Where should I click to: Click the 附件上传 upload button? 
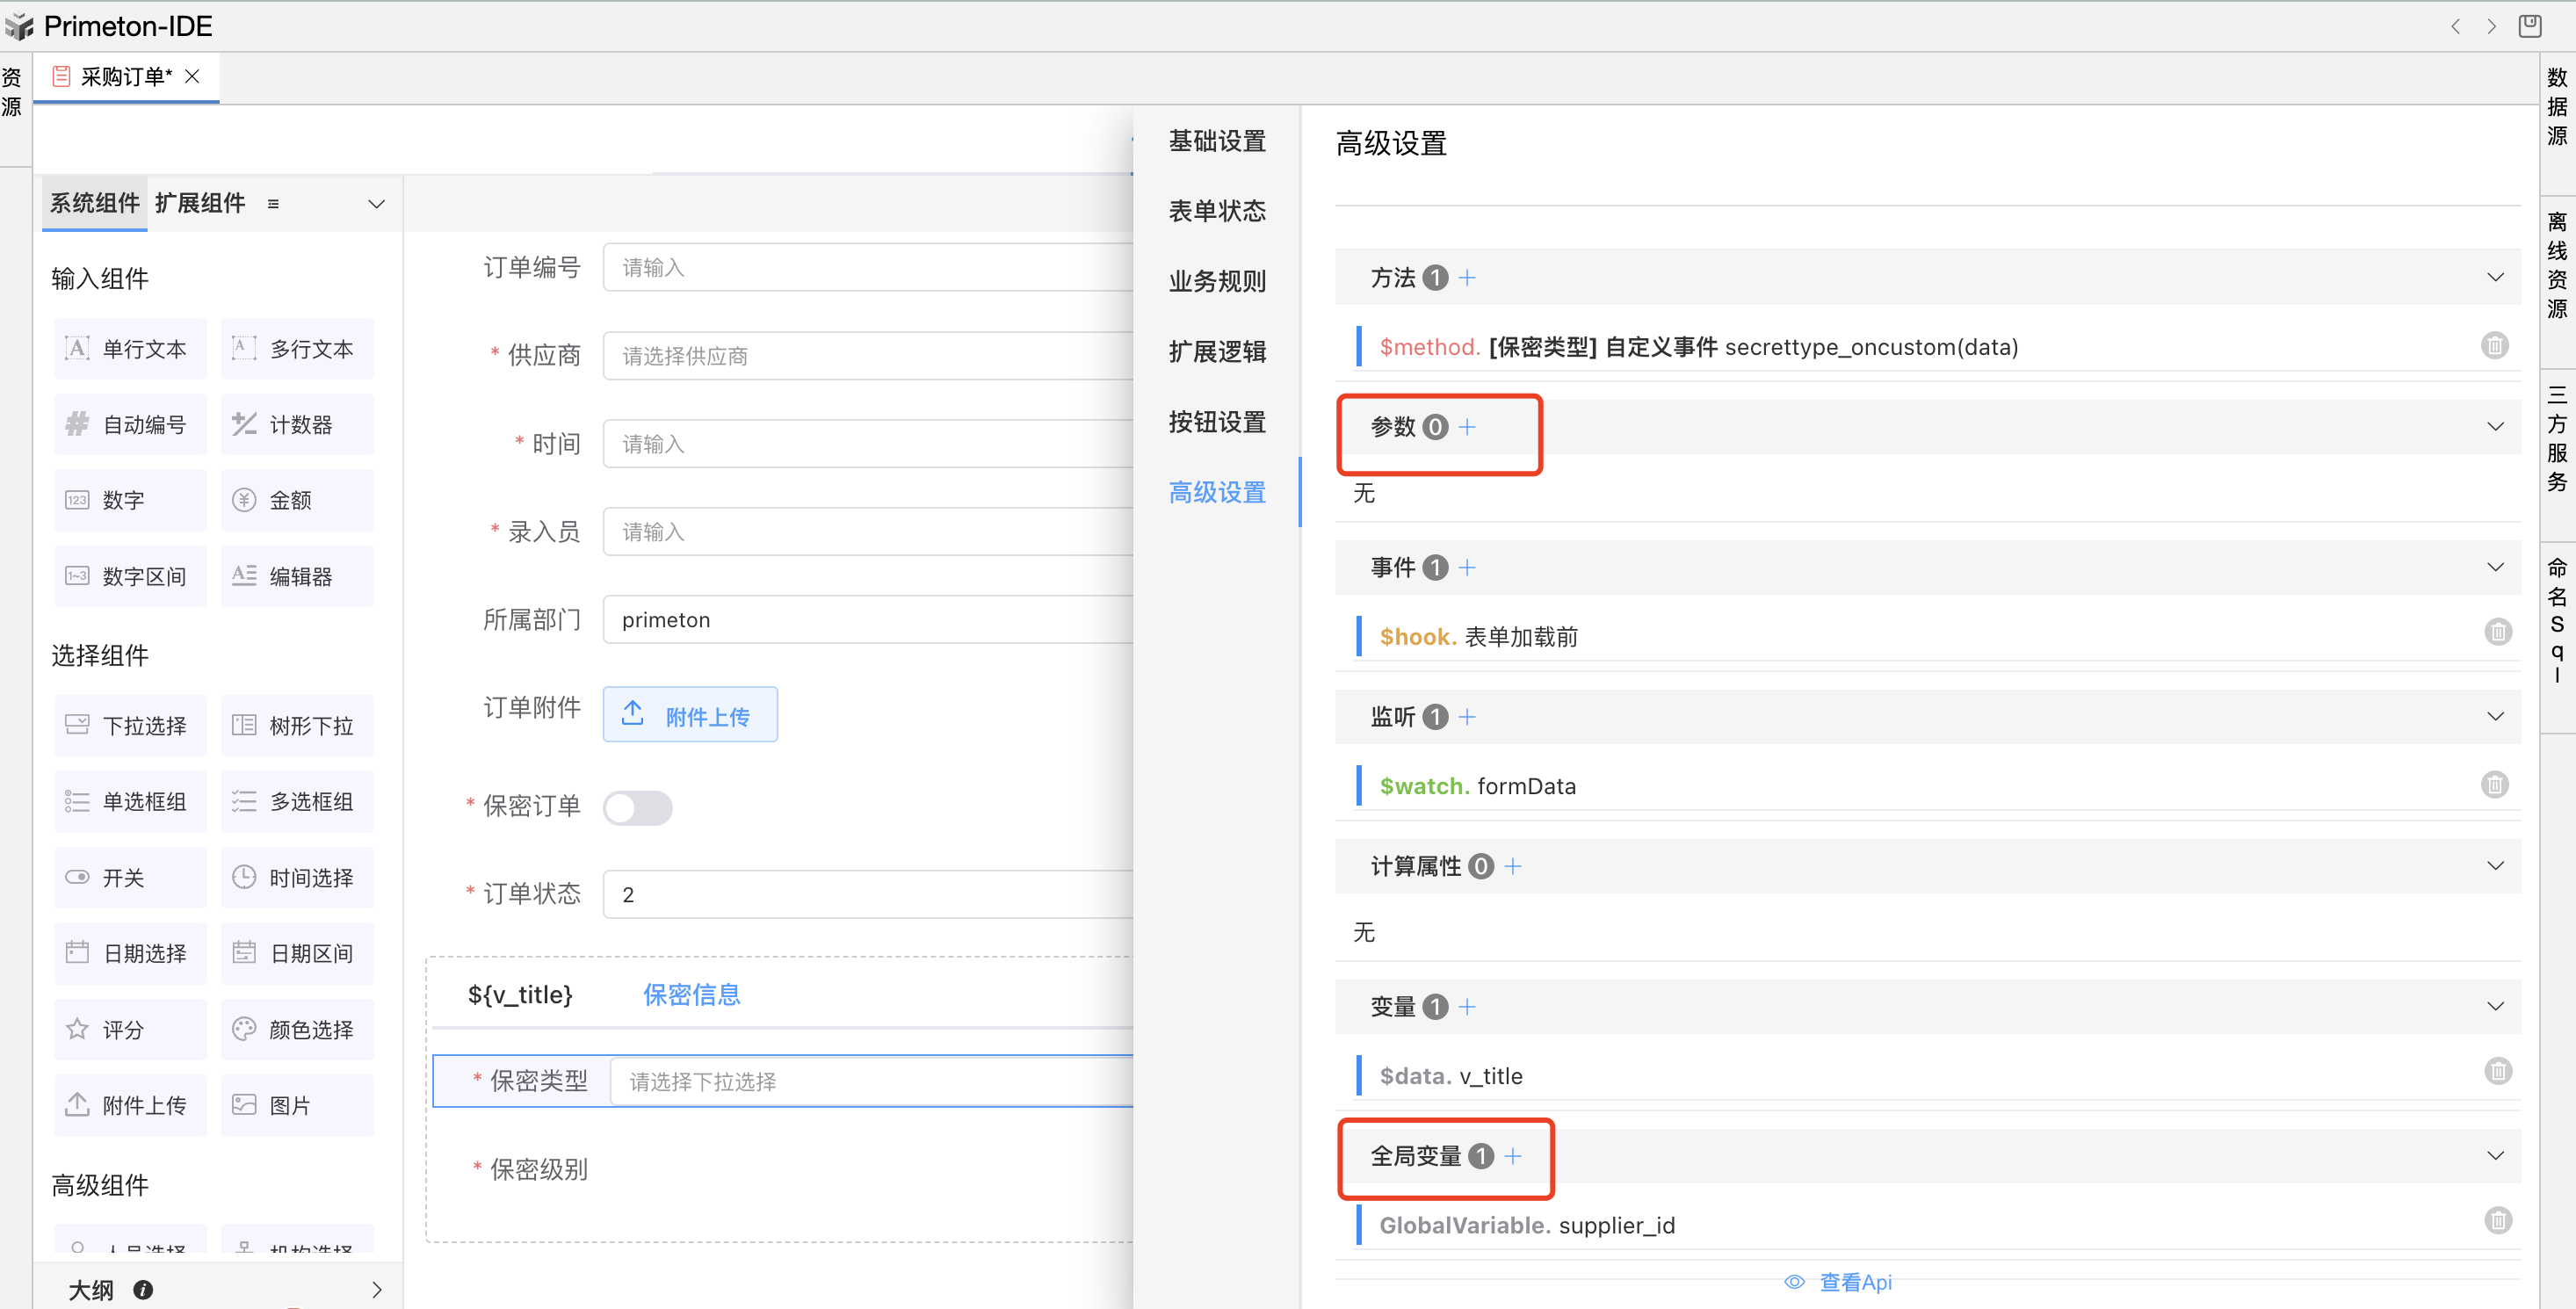[x=690, y=715]
